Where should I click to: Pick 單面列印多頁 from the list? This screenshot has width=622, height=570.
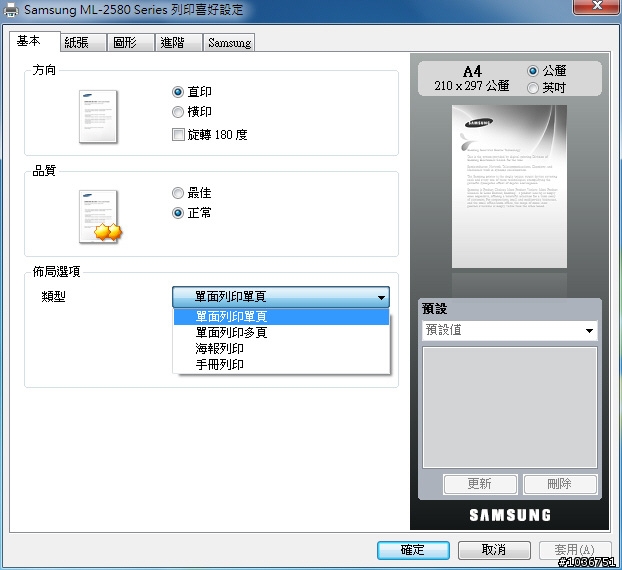tap(281, 332)
